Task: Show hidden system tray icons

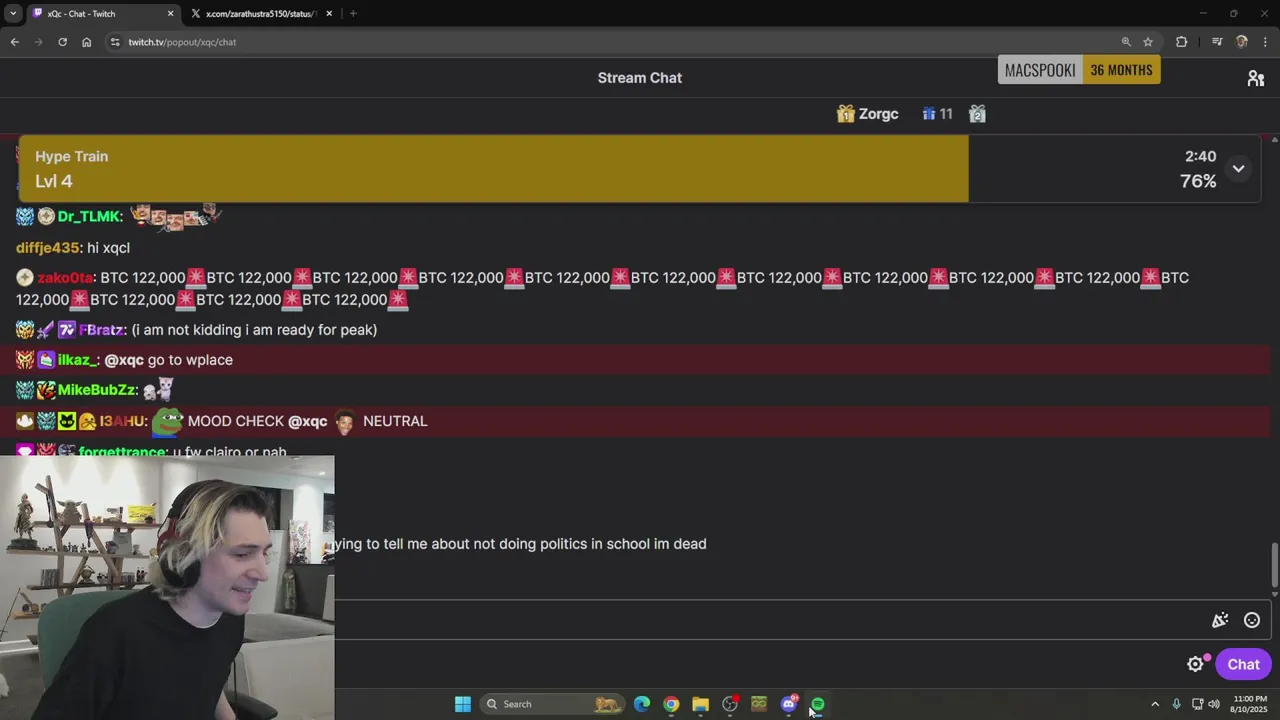Action: (x=1155, y=704)
